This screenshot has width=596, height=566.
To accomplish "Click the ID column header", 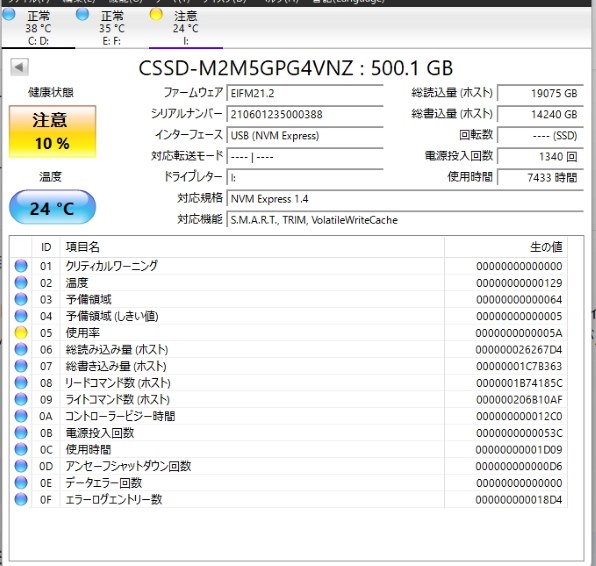I will click(x=46, y=247).
